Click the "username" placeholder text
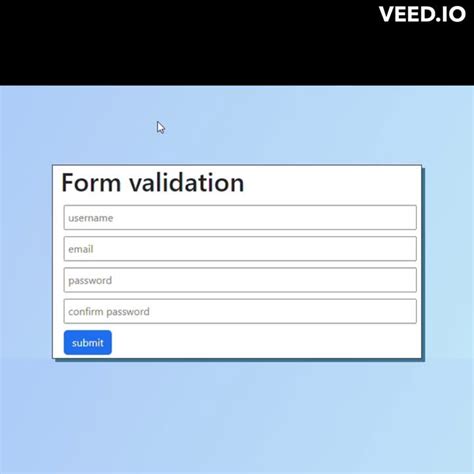The height and width of the screenshot is (474, 474). click(x=91, y=218)
